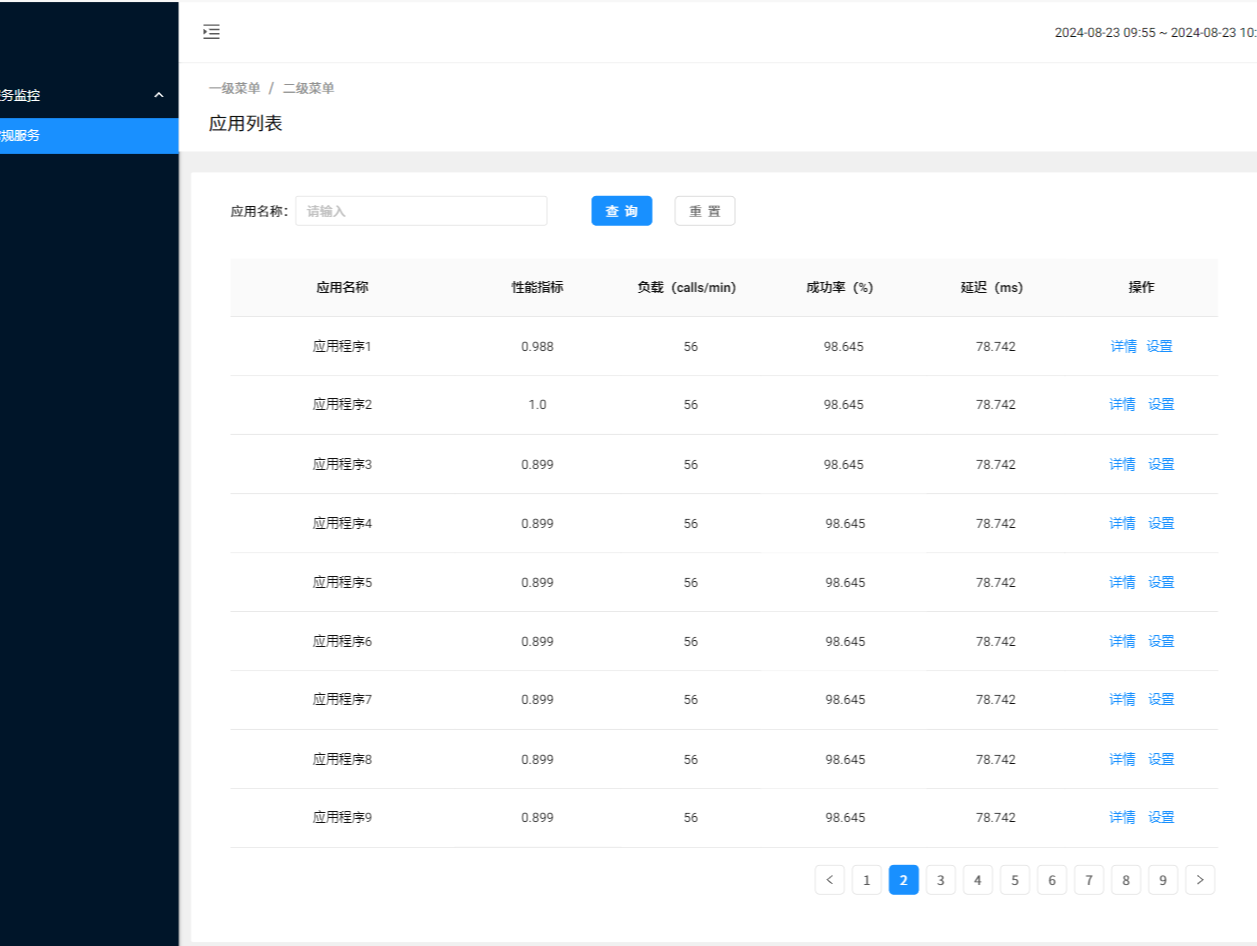Viewport: 1257px width, 946px height.
Task: Select page 5 in pagination
Action: point(1014,879)
